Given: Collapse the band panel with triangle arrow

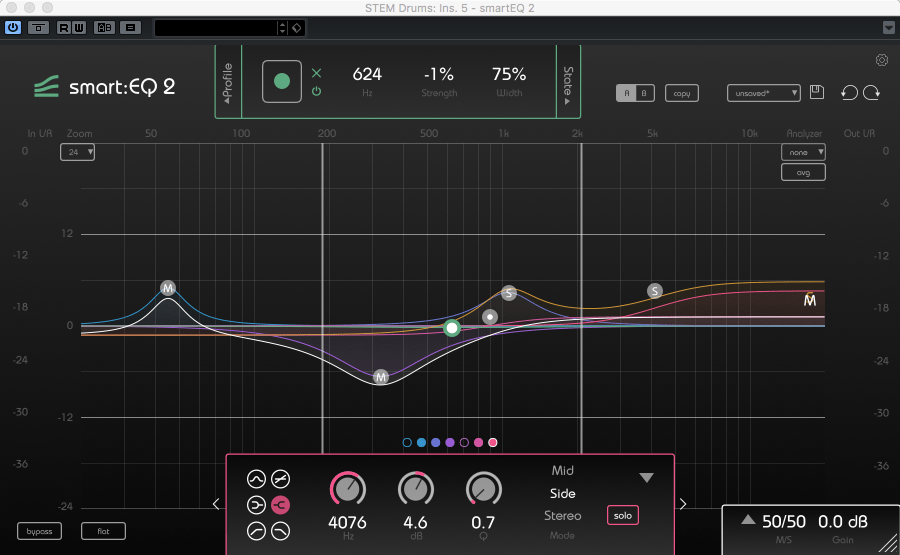Looking at the screenshot, I should (646, 478).
